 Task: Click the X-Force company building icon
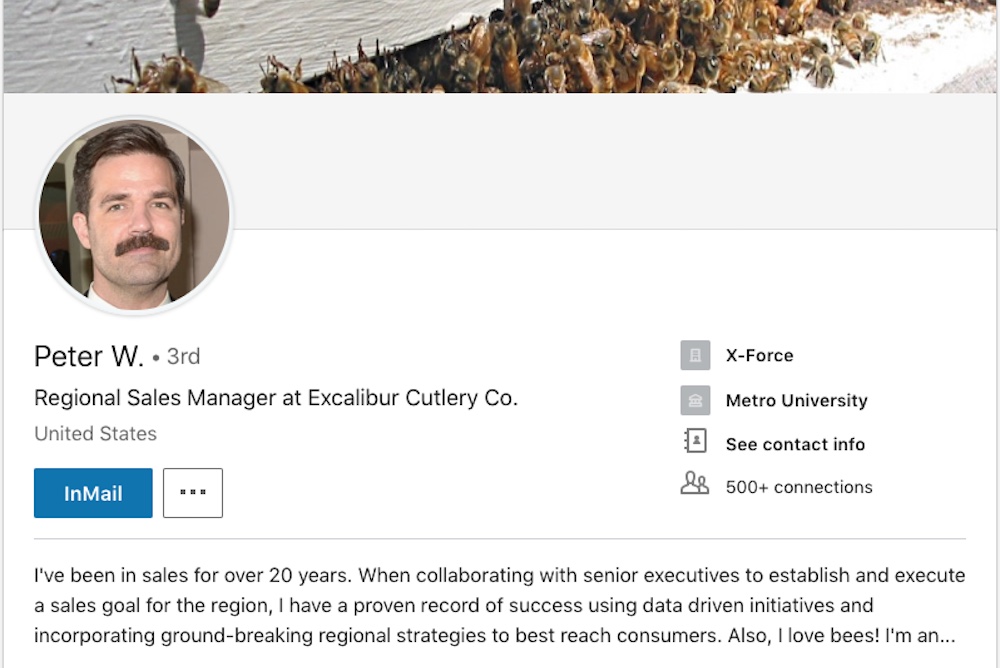695,355
